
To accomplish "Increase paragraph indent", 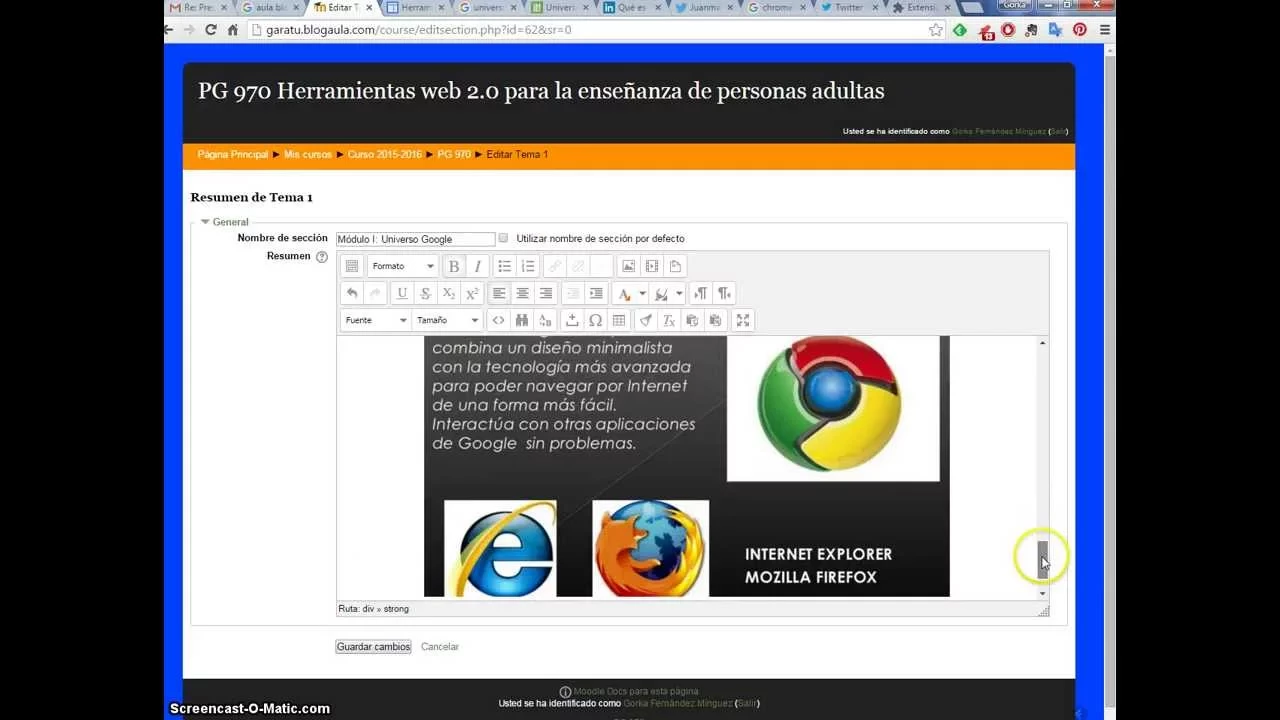I will (x=596, y=293).
